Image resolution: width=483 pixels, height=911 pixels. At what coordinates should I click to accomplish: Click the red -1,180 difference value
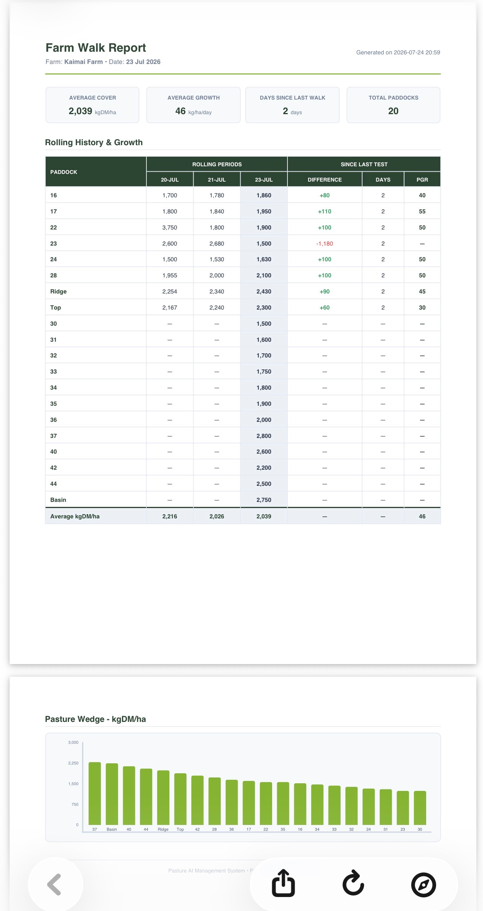pos(324,243)
